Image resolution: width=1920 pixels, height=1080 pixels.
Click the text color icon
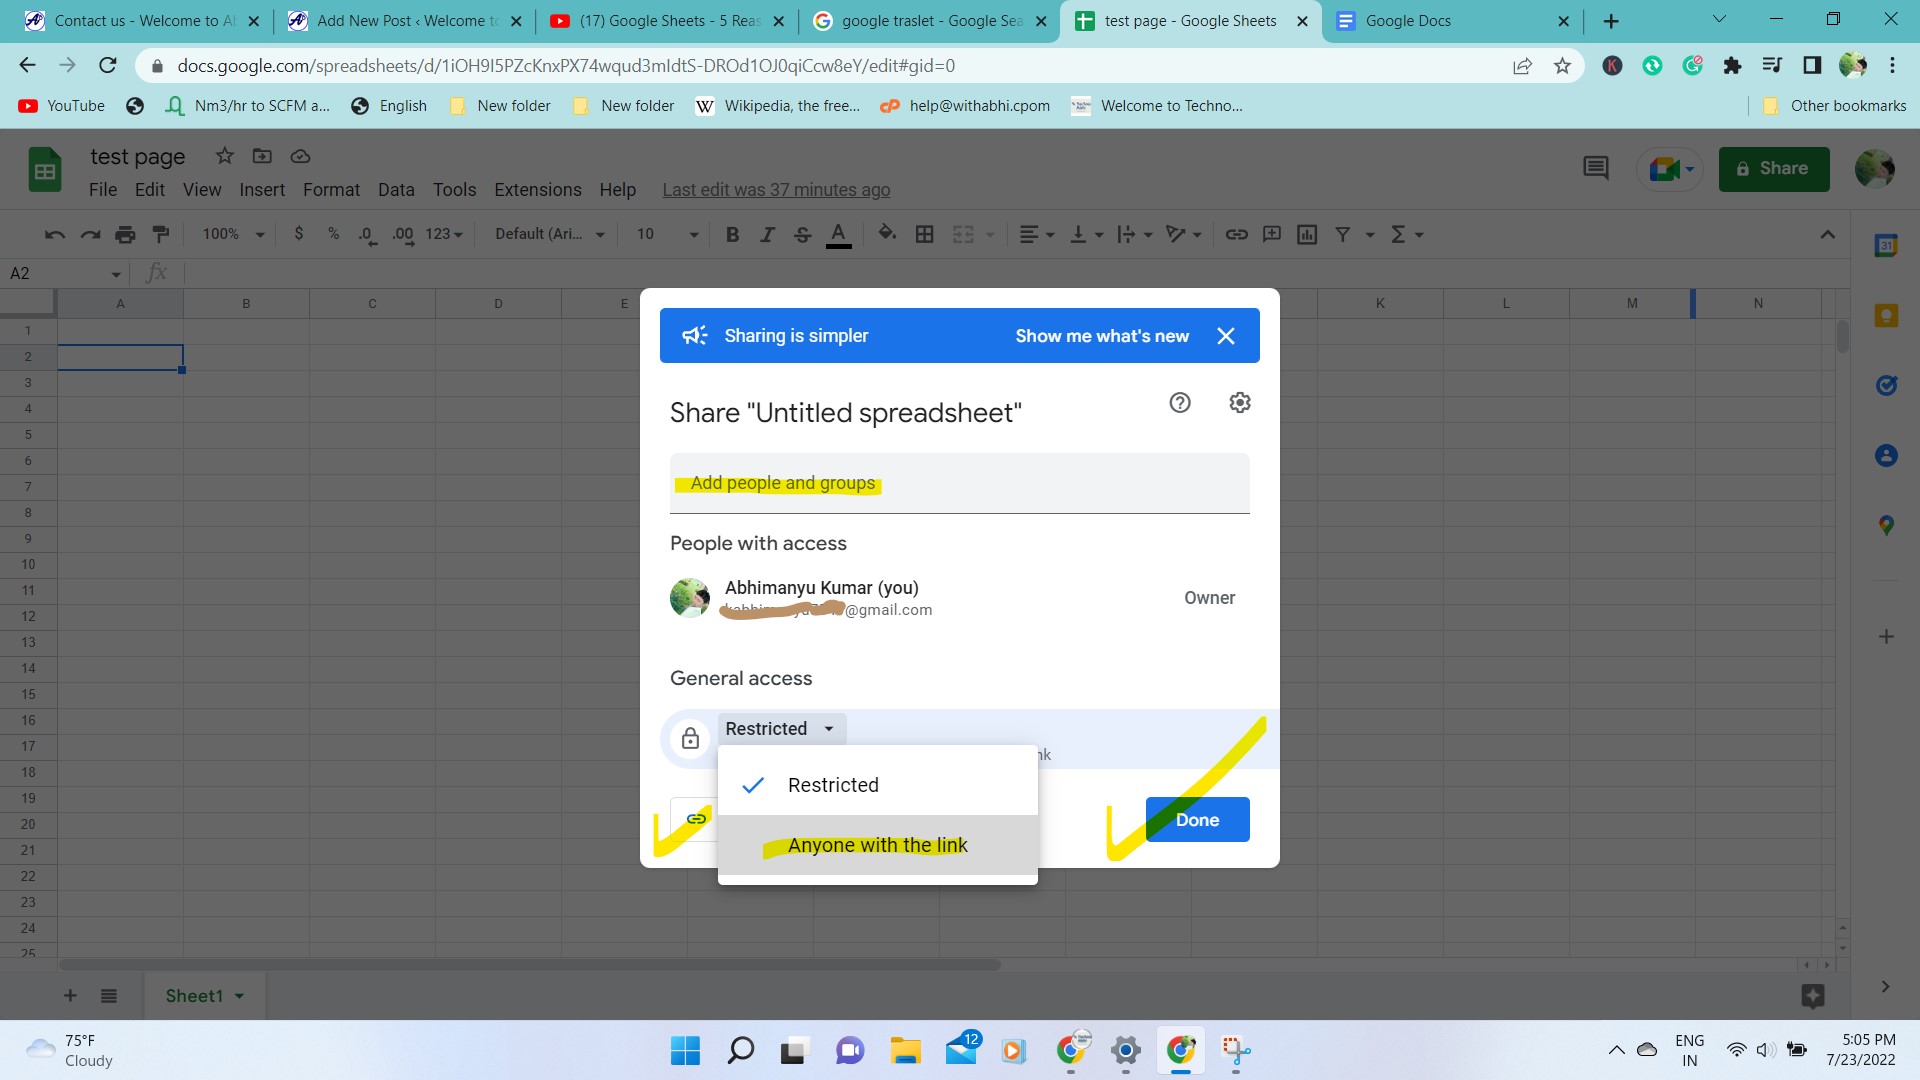point(839,235)
